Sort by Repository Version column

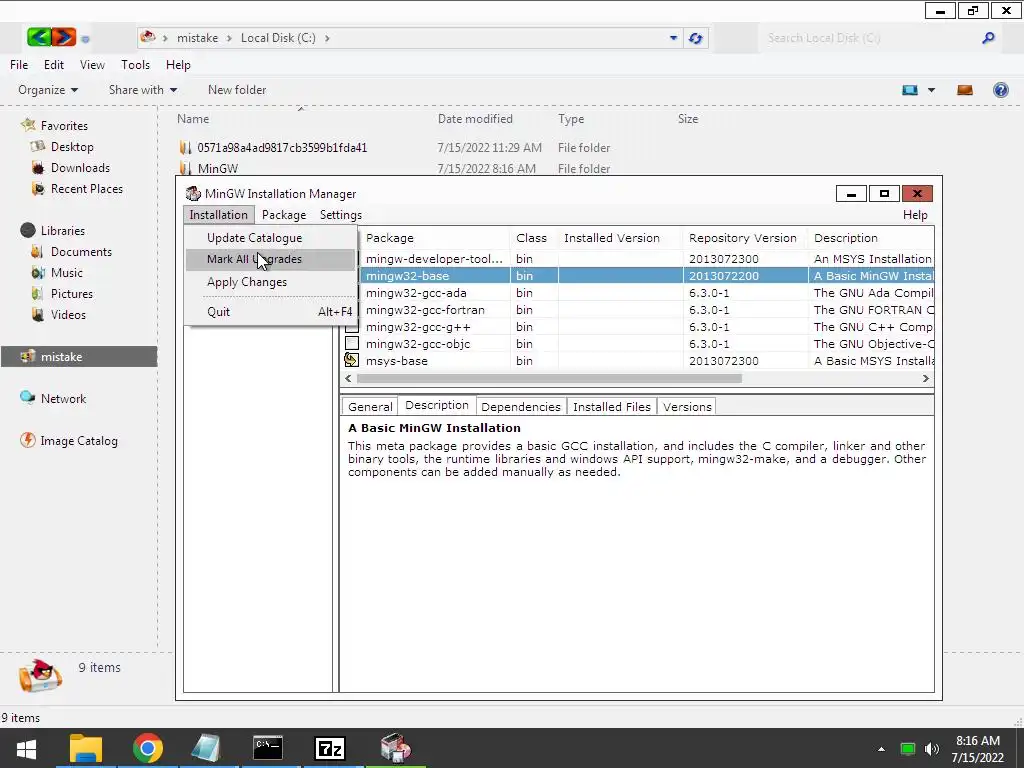(743, 238)
